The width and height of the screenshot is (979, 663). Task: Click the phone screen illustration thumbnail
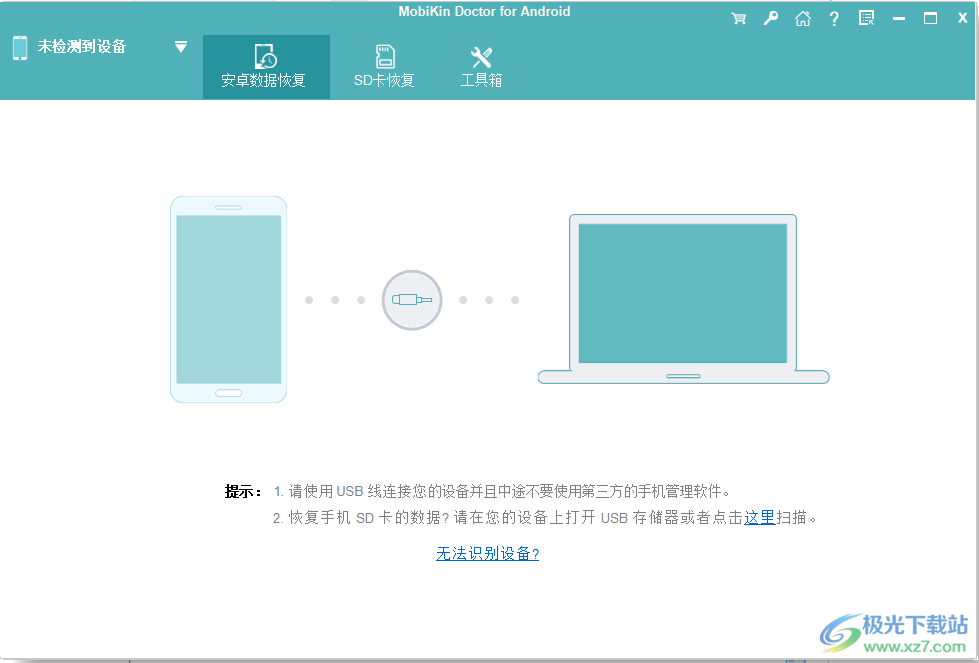[228, 298]
